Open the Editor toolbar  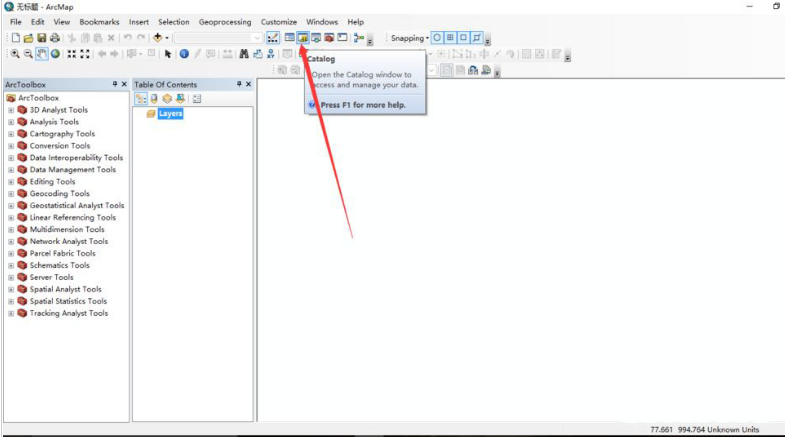pyautogui.click(x=273, y=38)
